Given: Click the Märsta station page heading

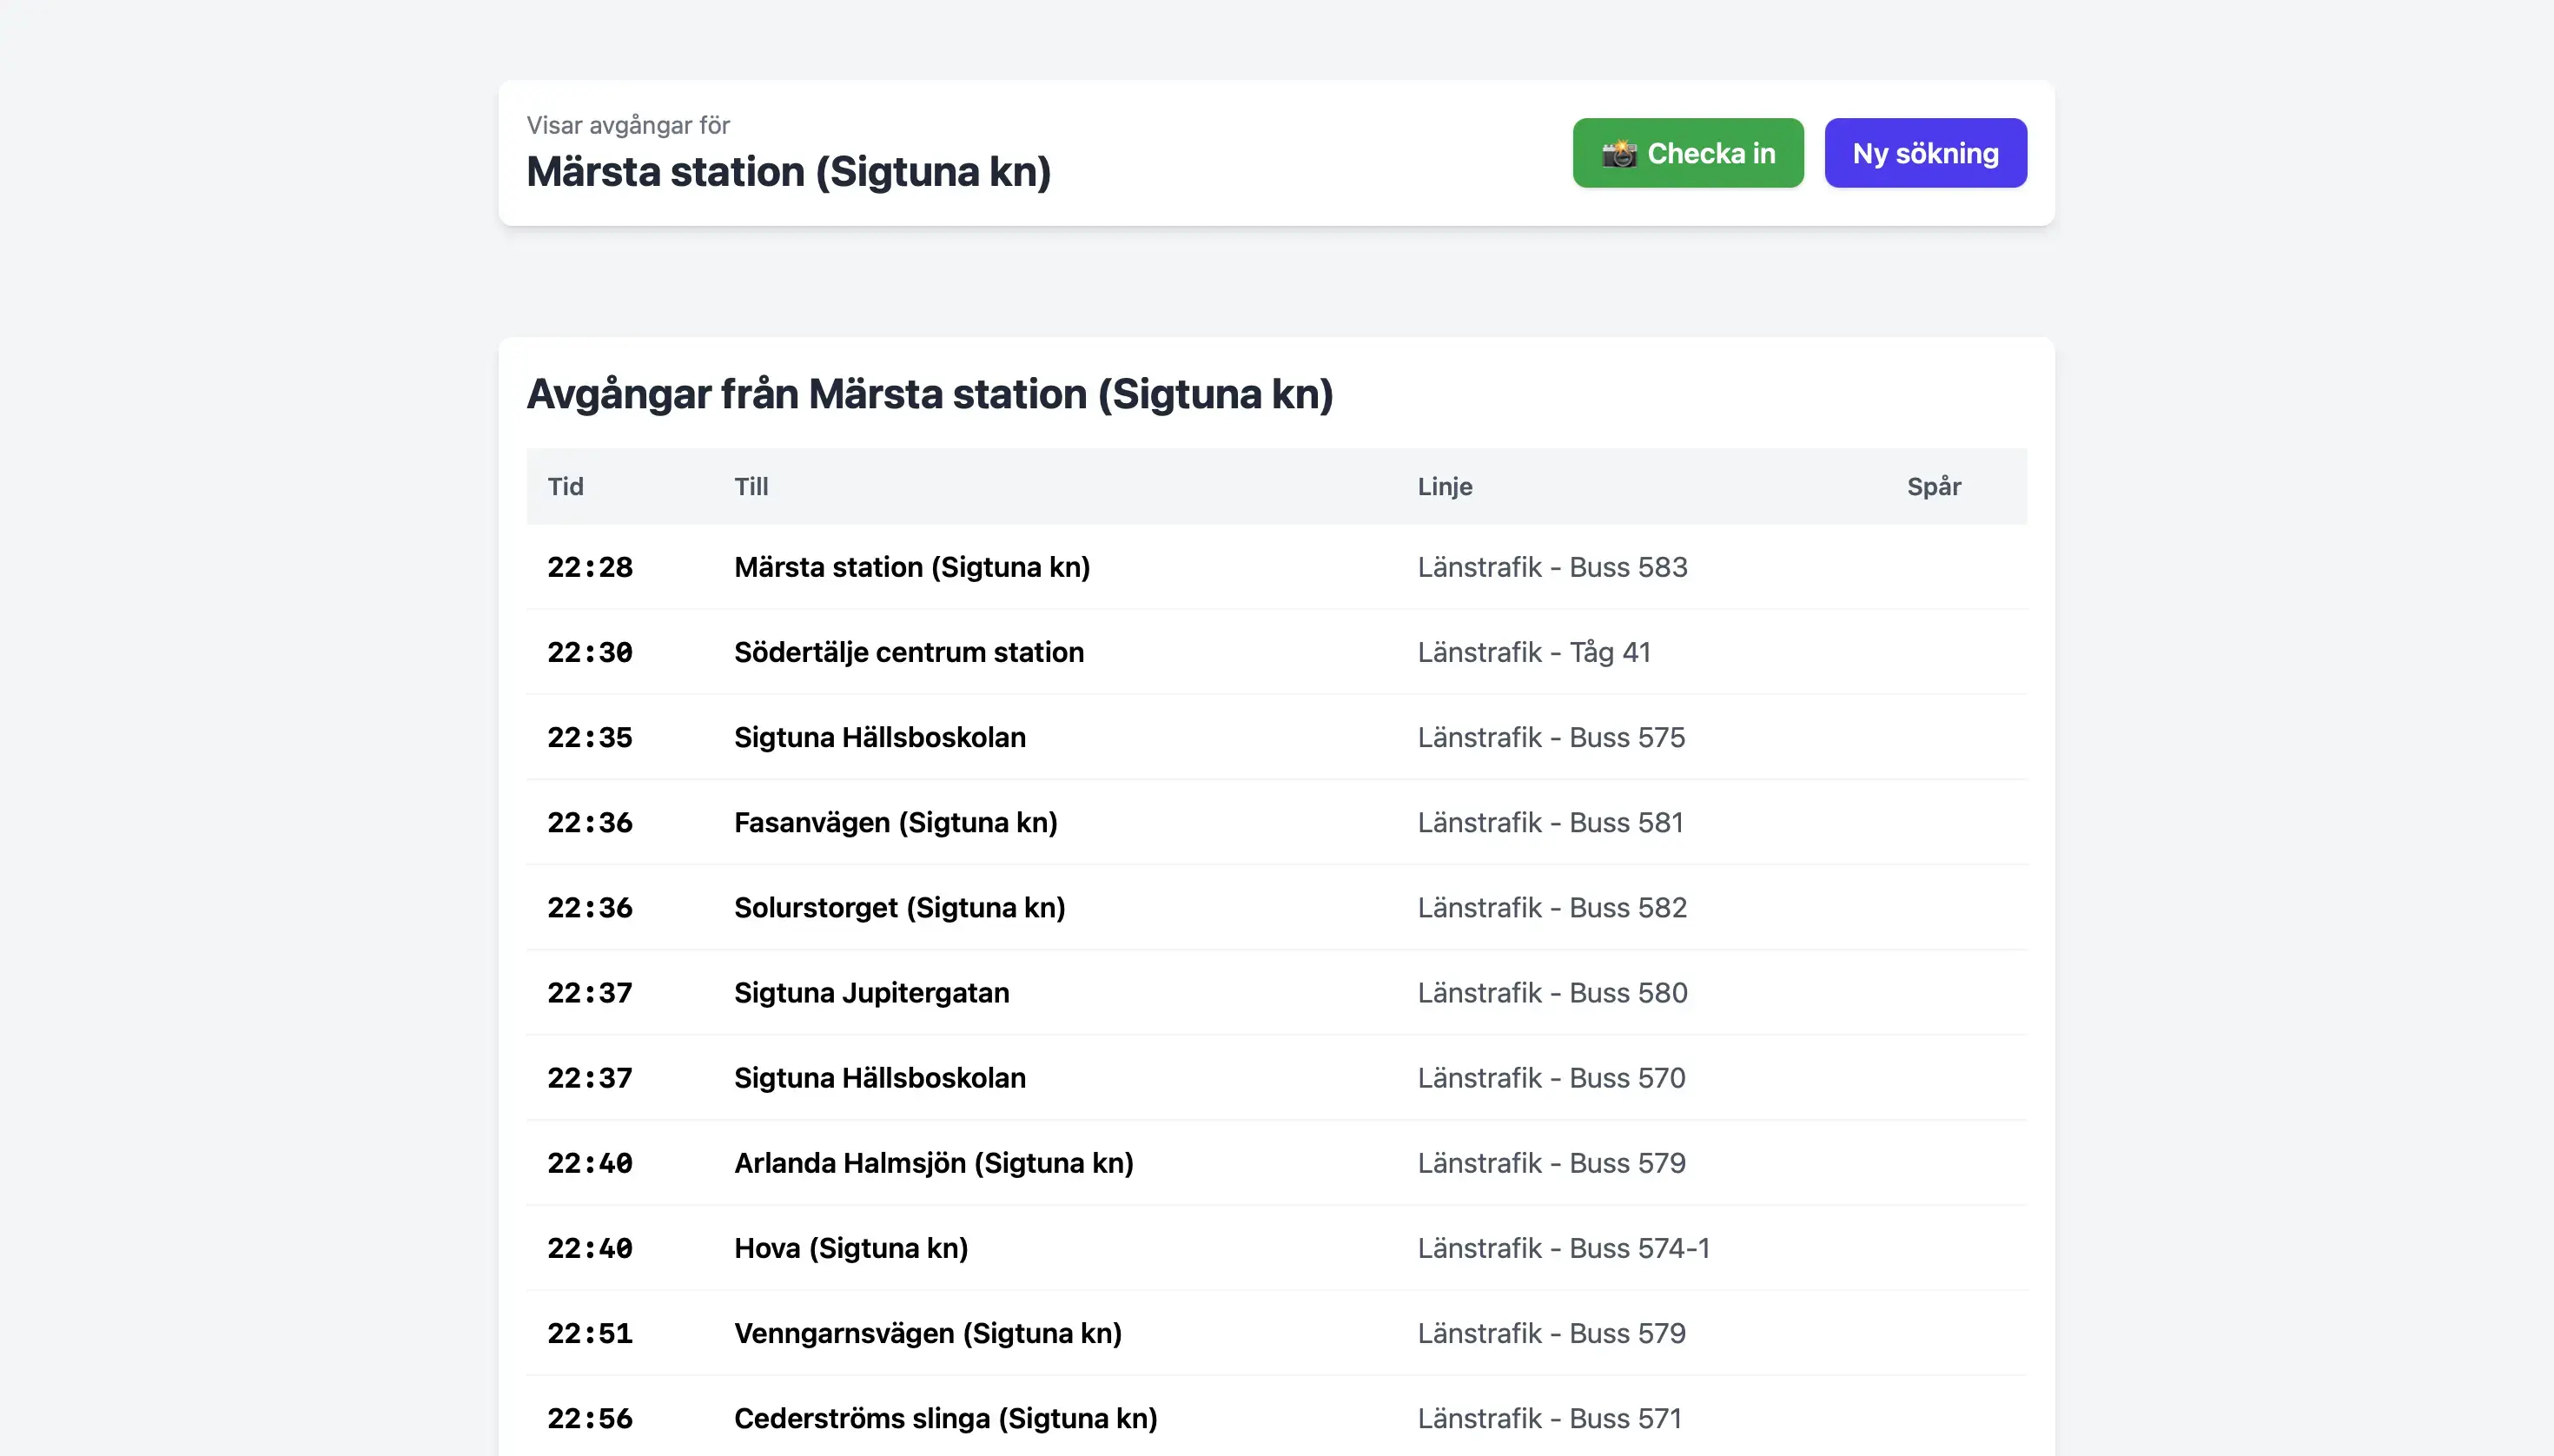Looking at the screenshot, I should pos(788,172).
